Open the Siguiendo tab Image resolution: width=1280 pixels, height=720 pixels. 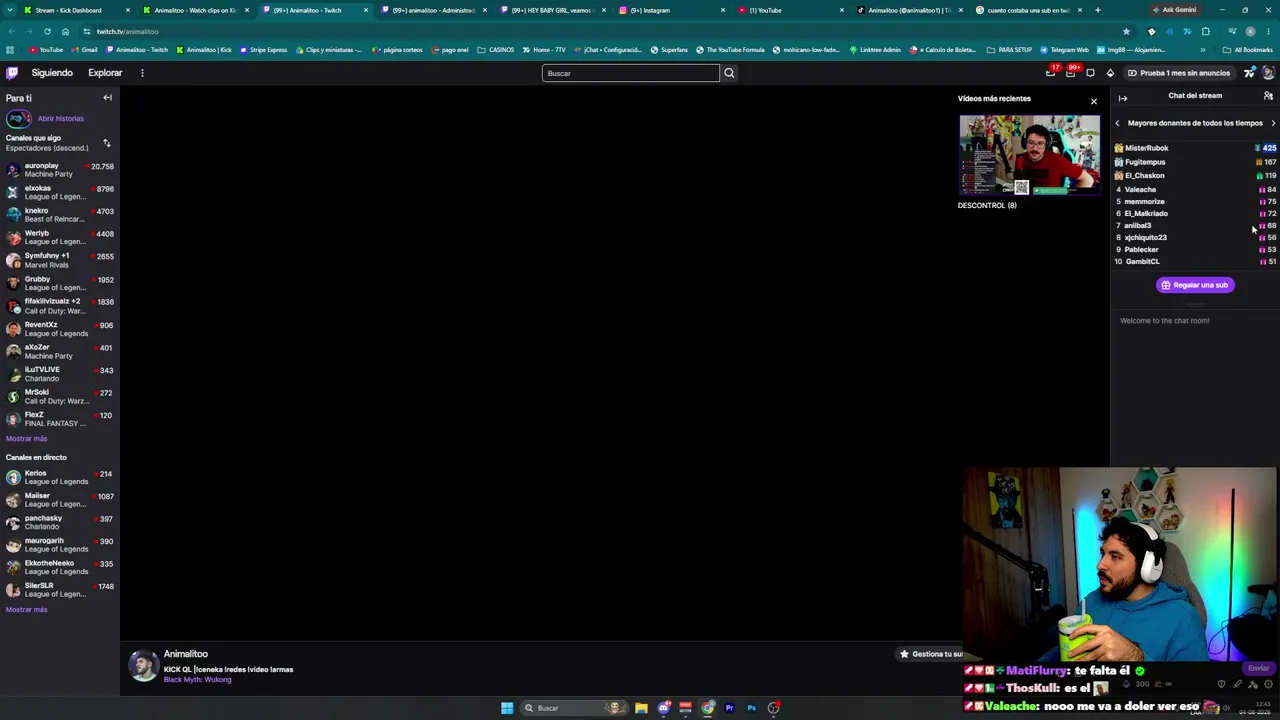(x=52, y=73)
